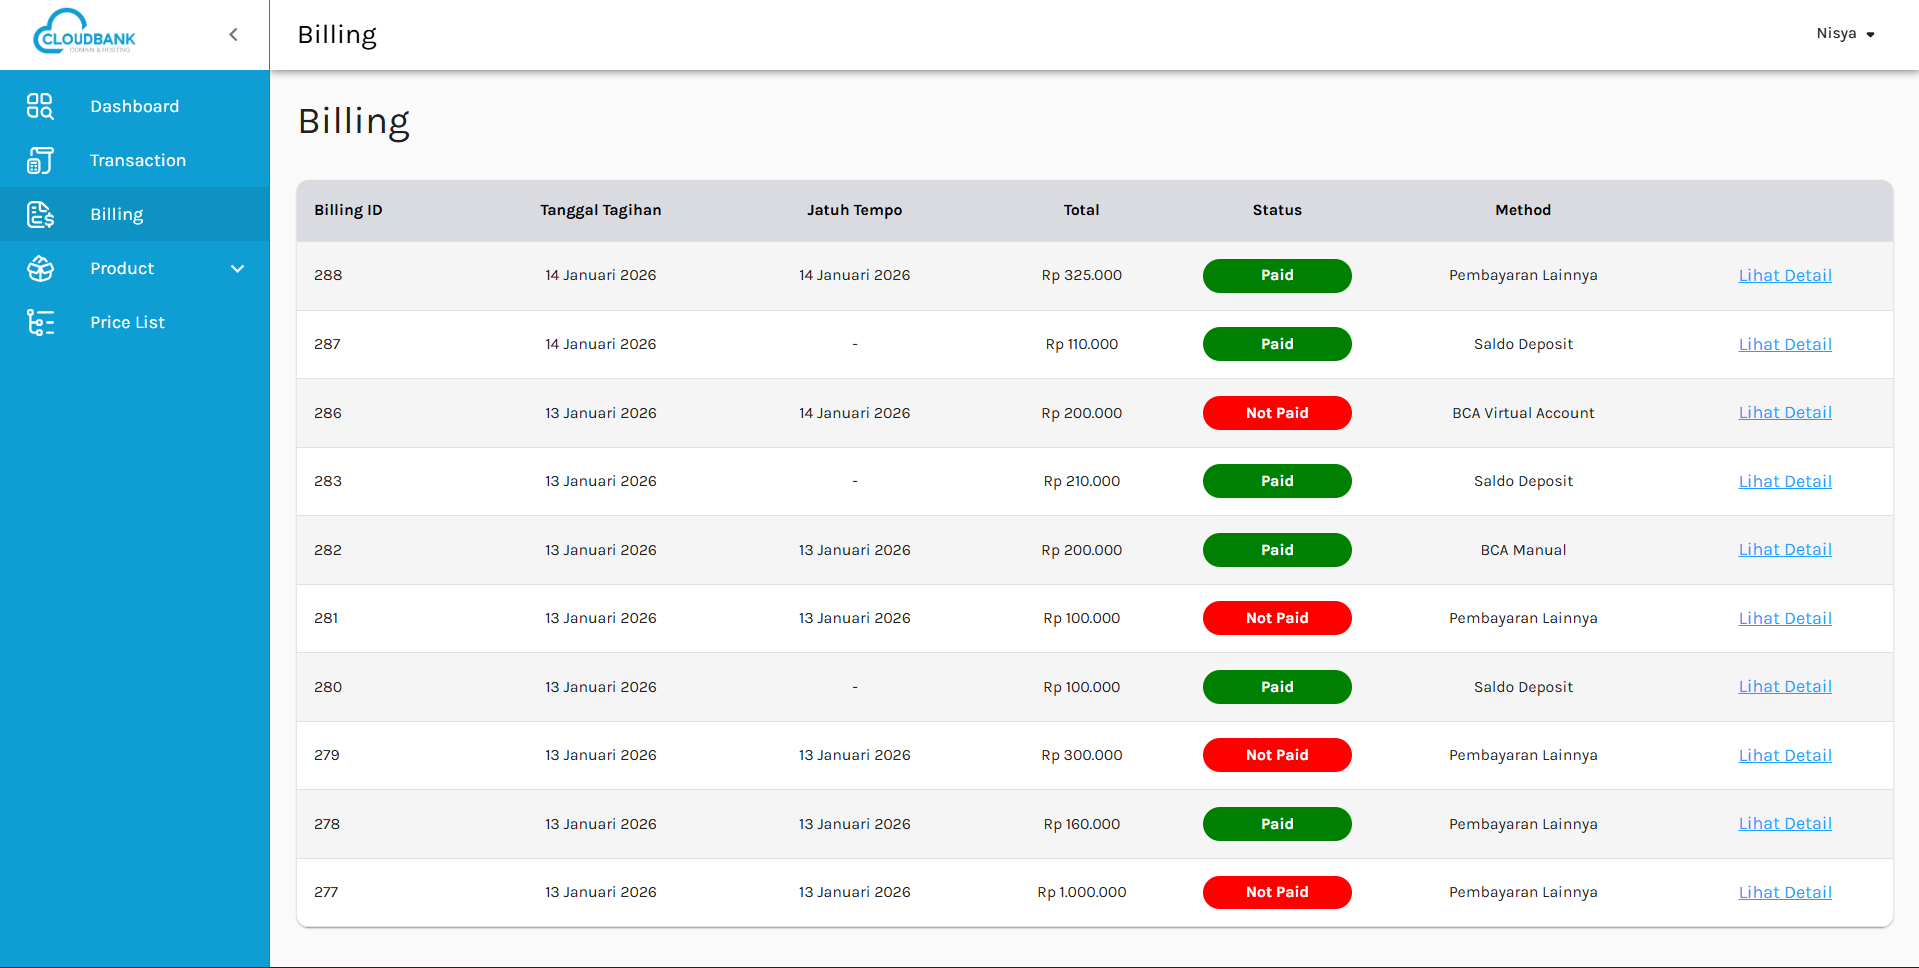Expand the Product submenu chevron
The width and height of the screenshot is (1919, 968).
pyautogui.click(x=237, y=268)
